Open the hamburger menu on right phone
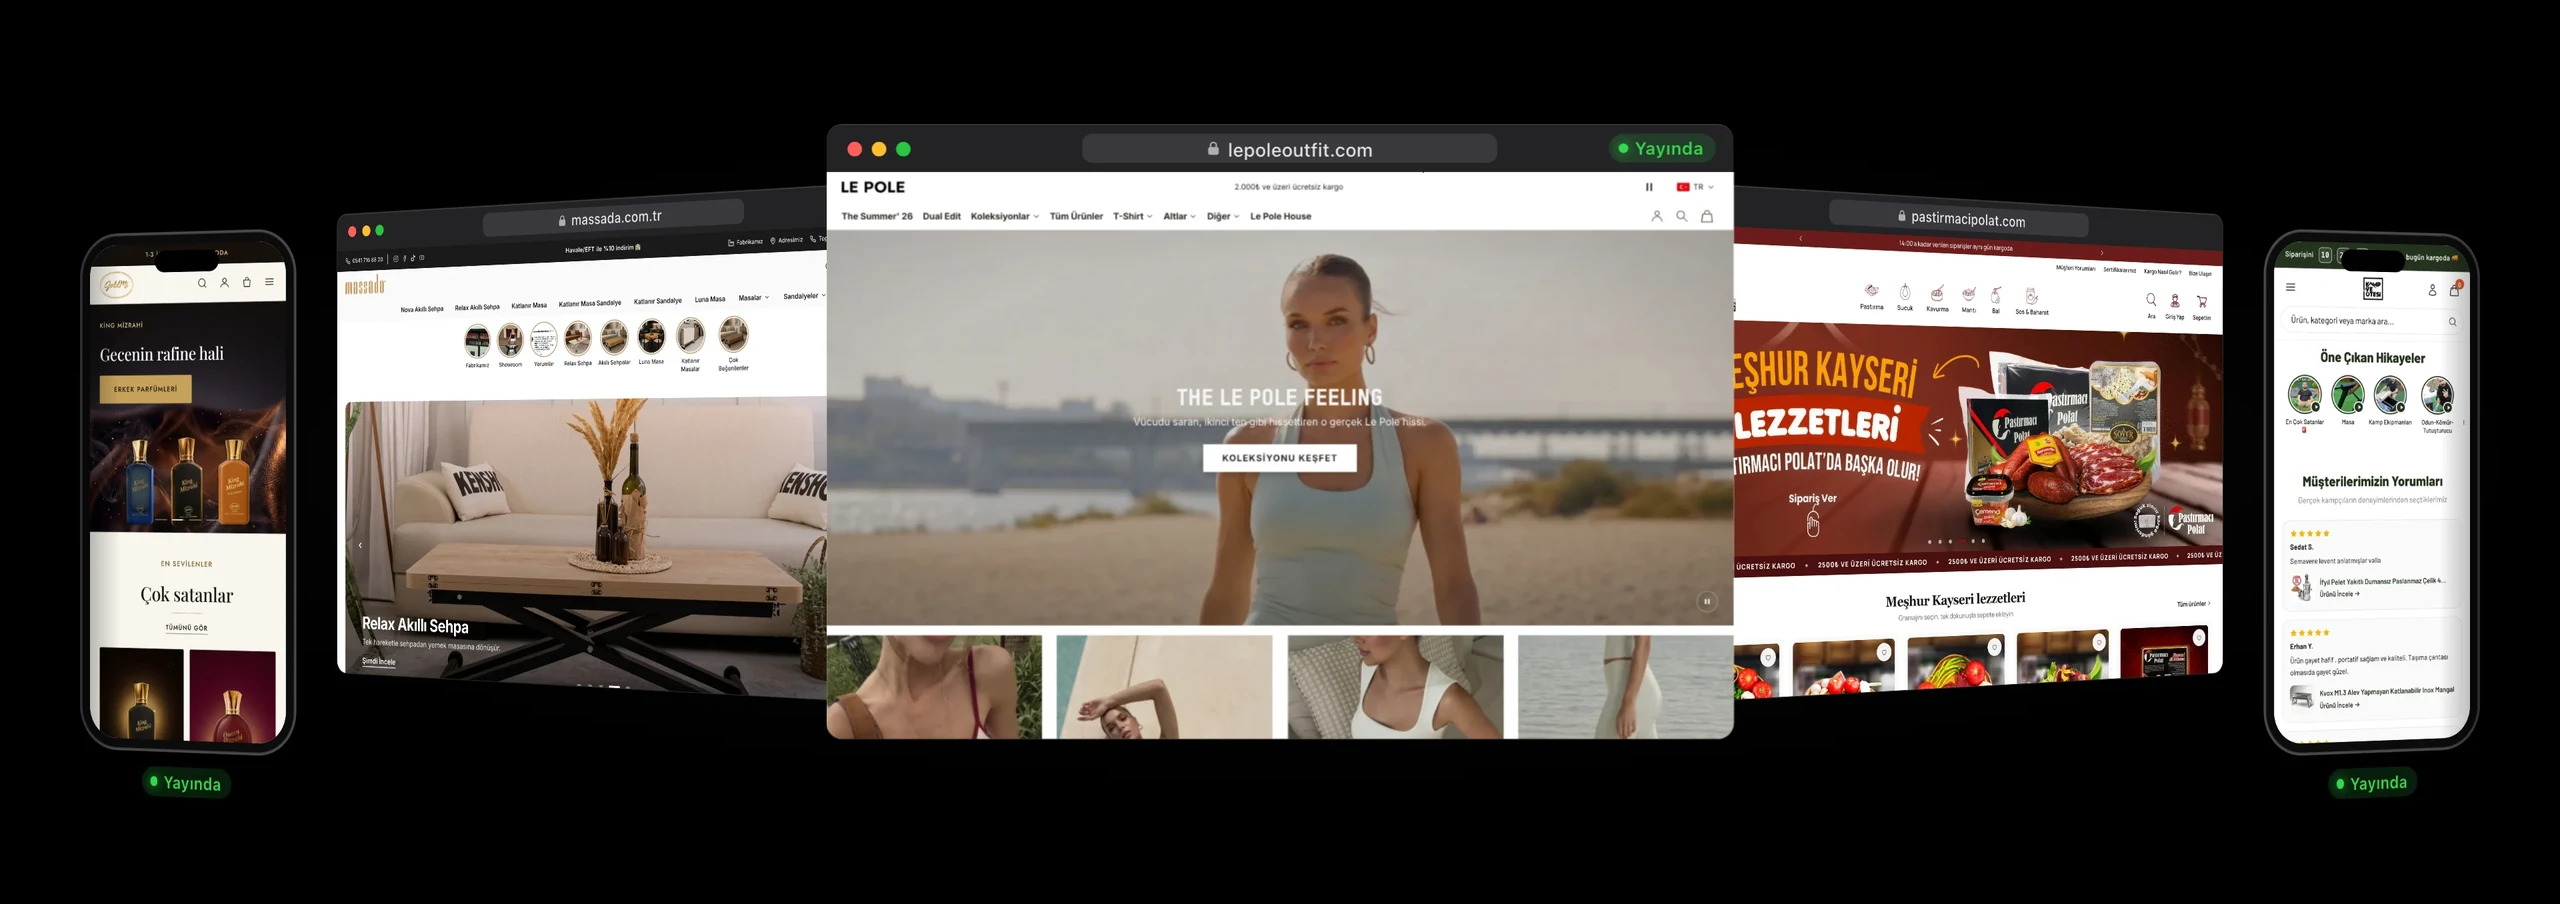 (x=2290, y=287)
